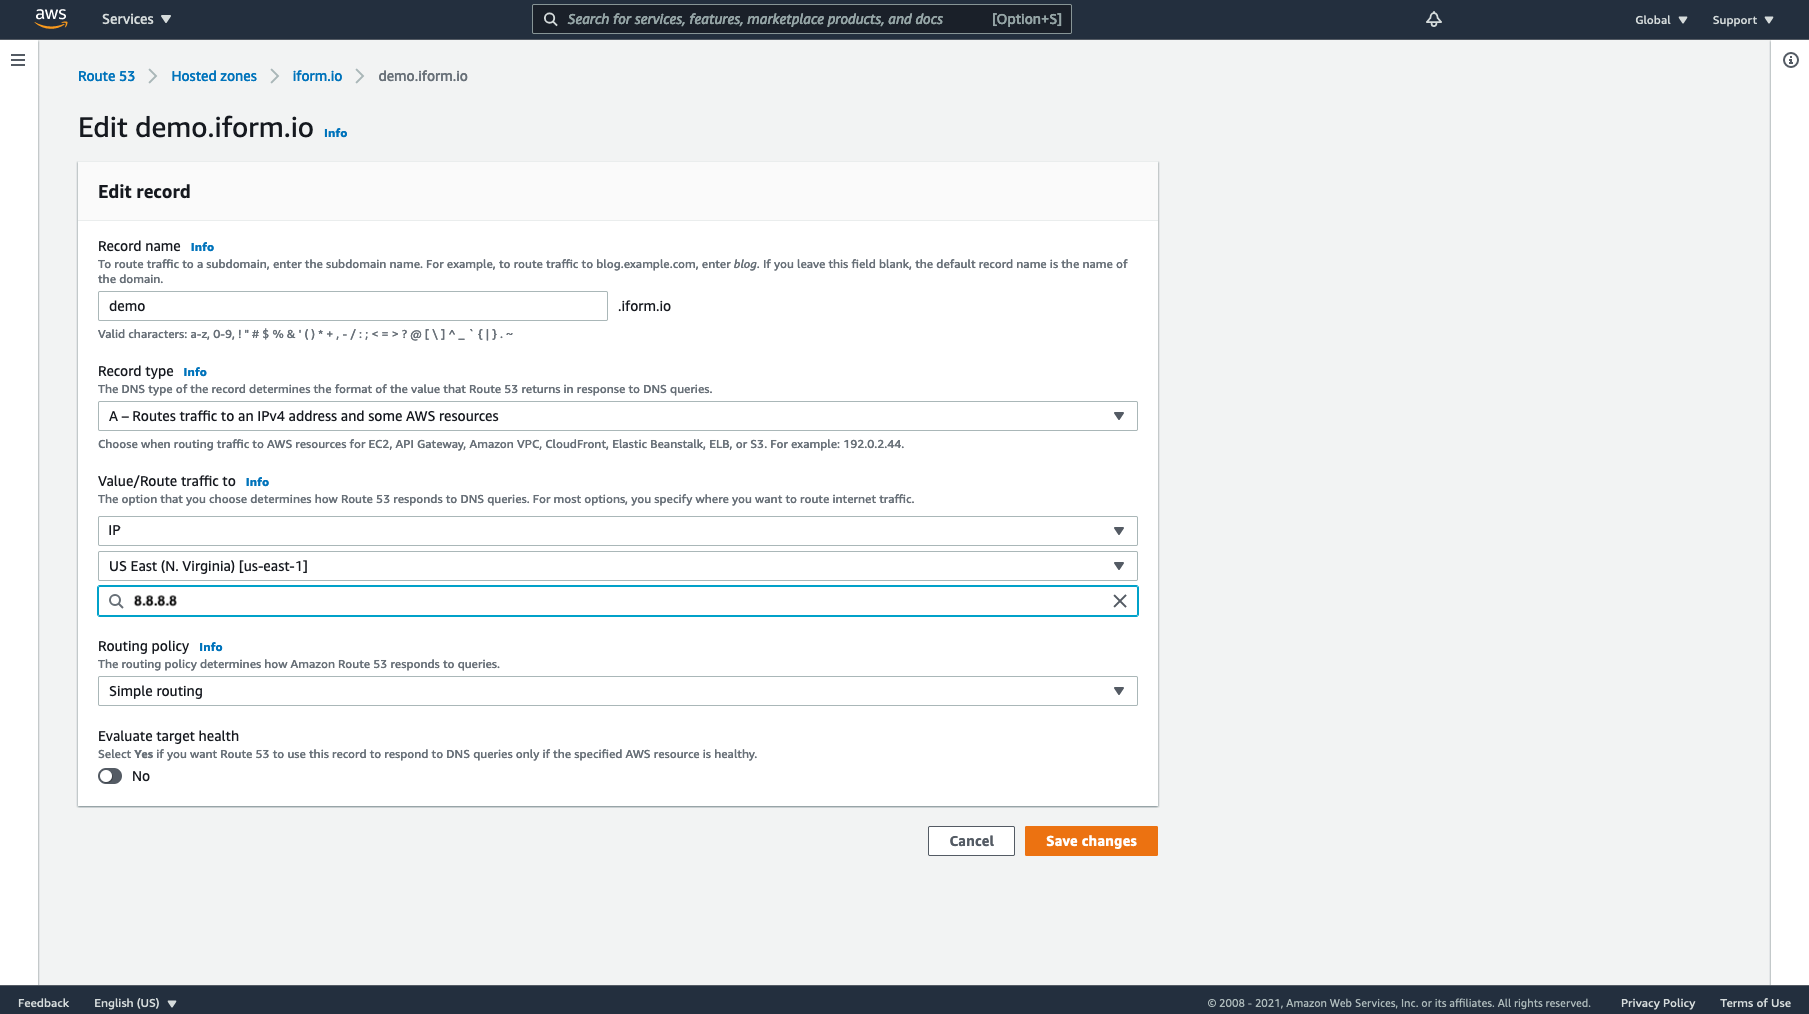Image resolution: width=1809 pixels, height=1014 pixels.
Task: Open Info link next to page title
Action: pos(335,133)
